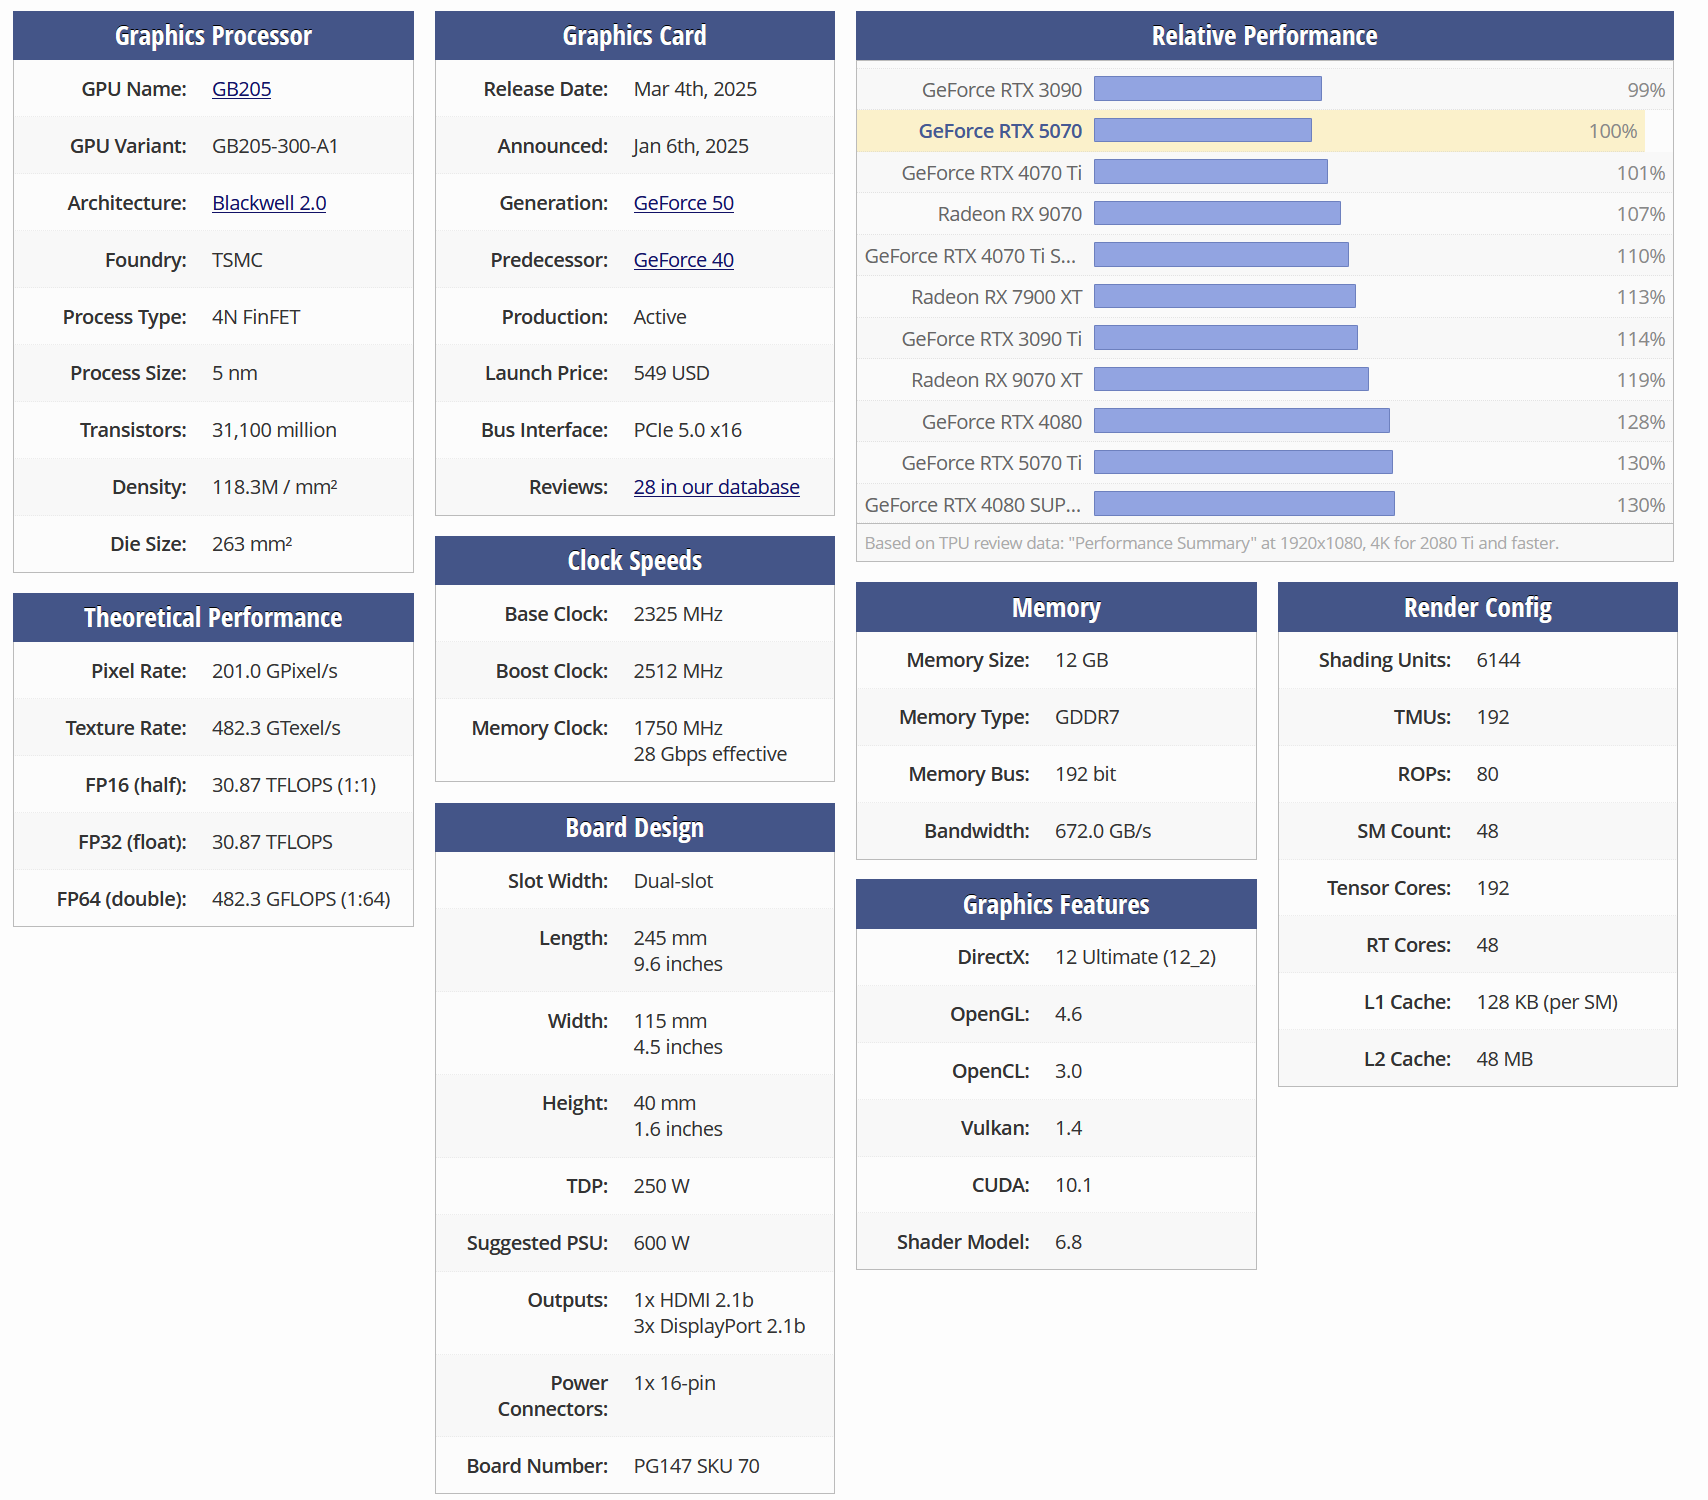Click the Boost Clock value 2512 MHz

tap(678, 671)
